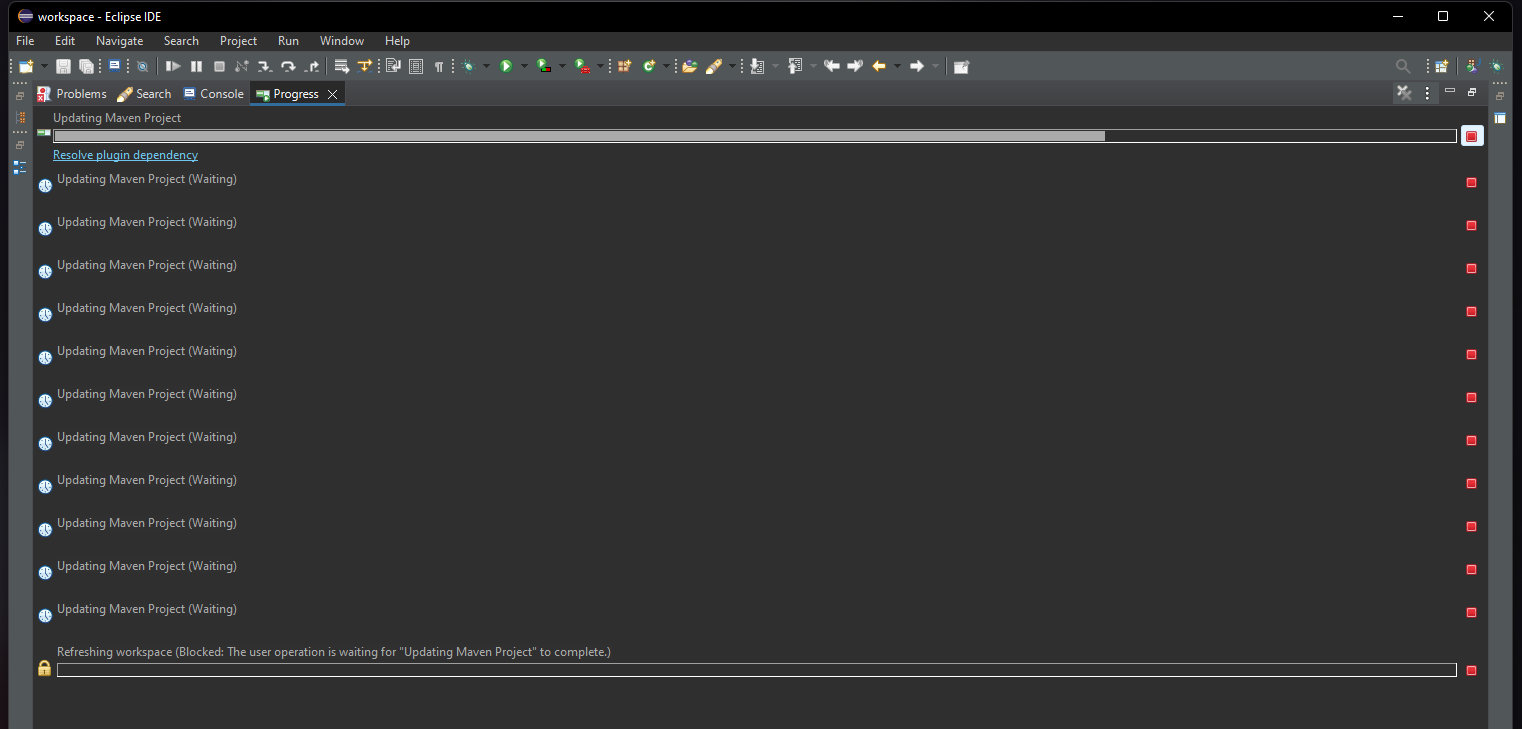Open the Navigate menu
The width and height of the screenshot is (1522, 729).
[119, 41]
